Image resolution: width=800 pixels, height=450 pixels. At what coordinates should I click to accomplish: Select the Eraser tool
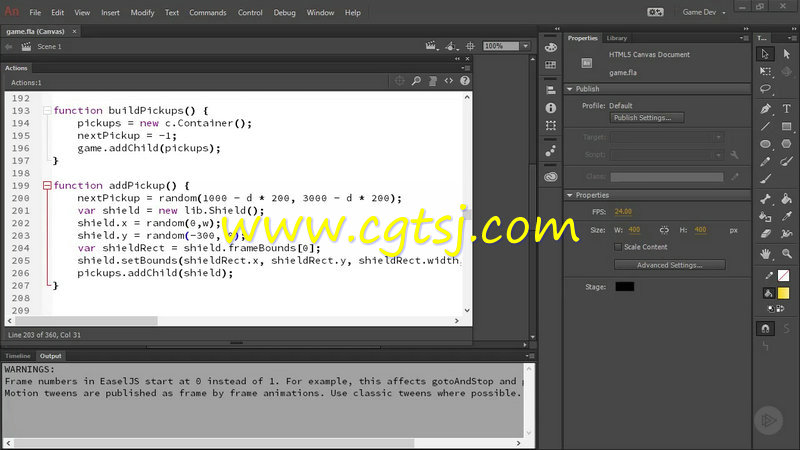[765, 234]
